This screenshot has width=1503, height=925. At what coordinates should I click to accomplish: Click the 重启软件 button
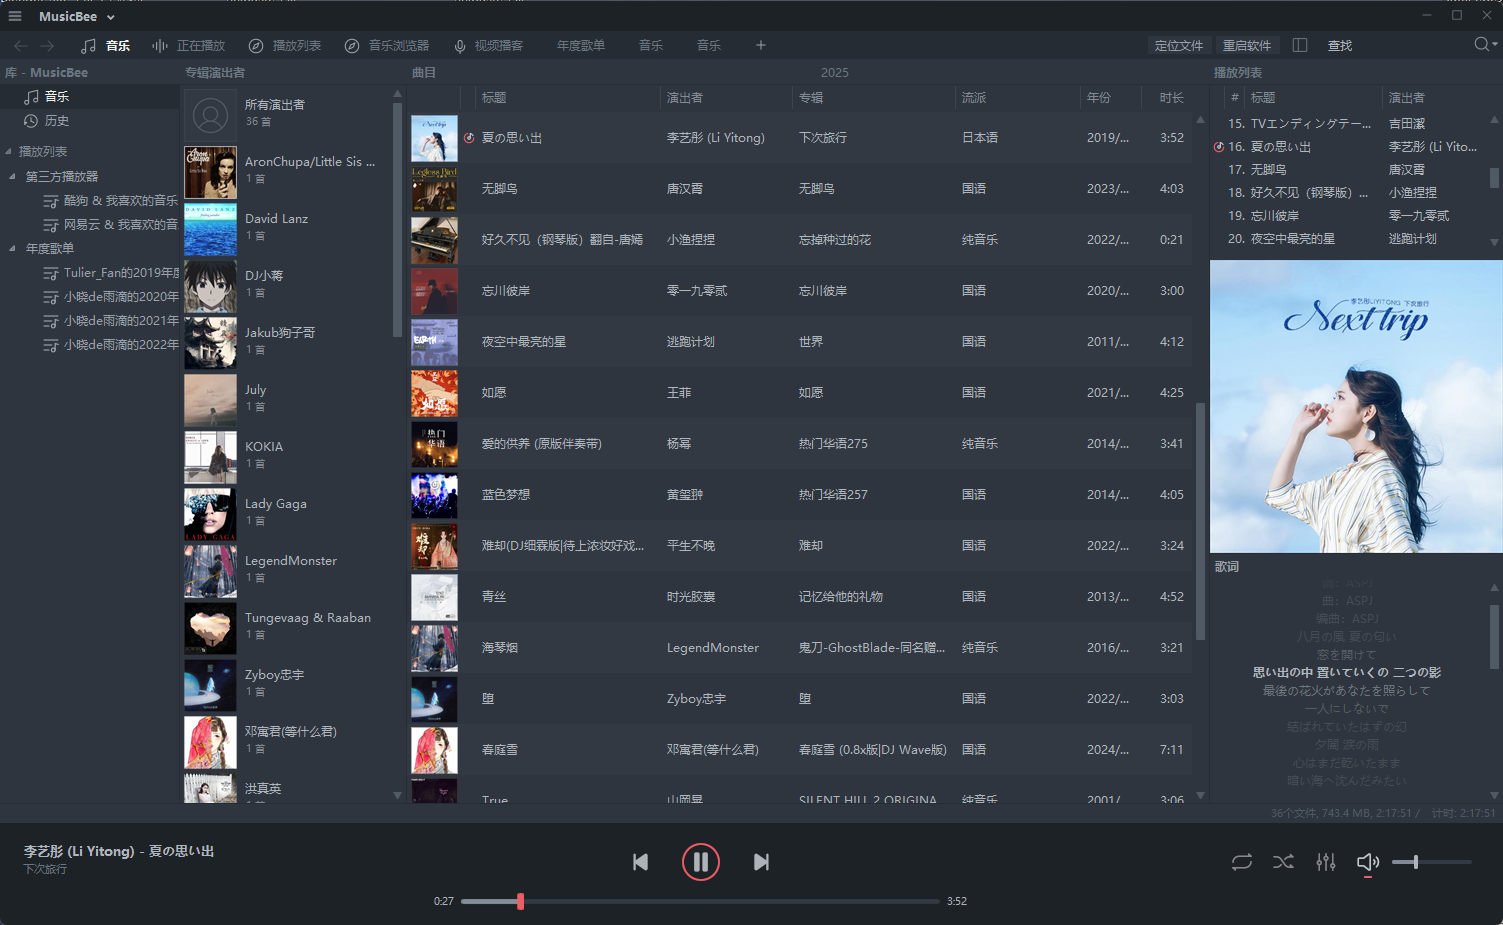(x=1247, y=45)
